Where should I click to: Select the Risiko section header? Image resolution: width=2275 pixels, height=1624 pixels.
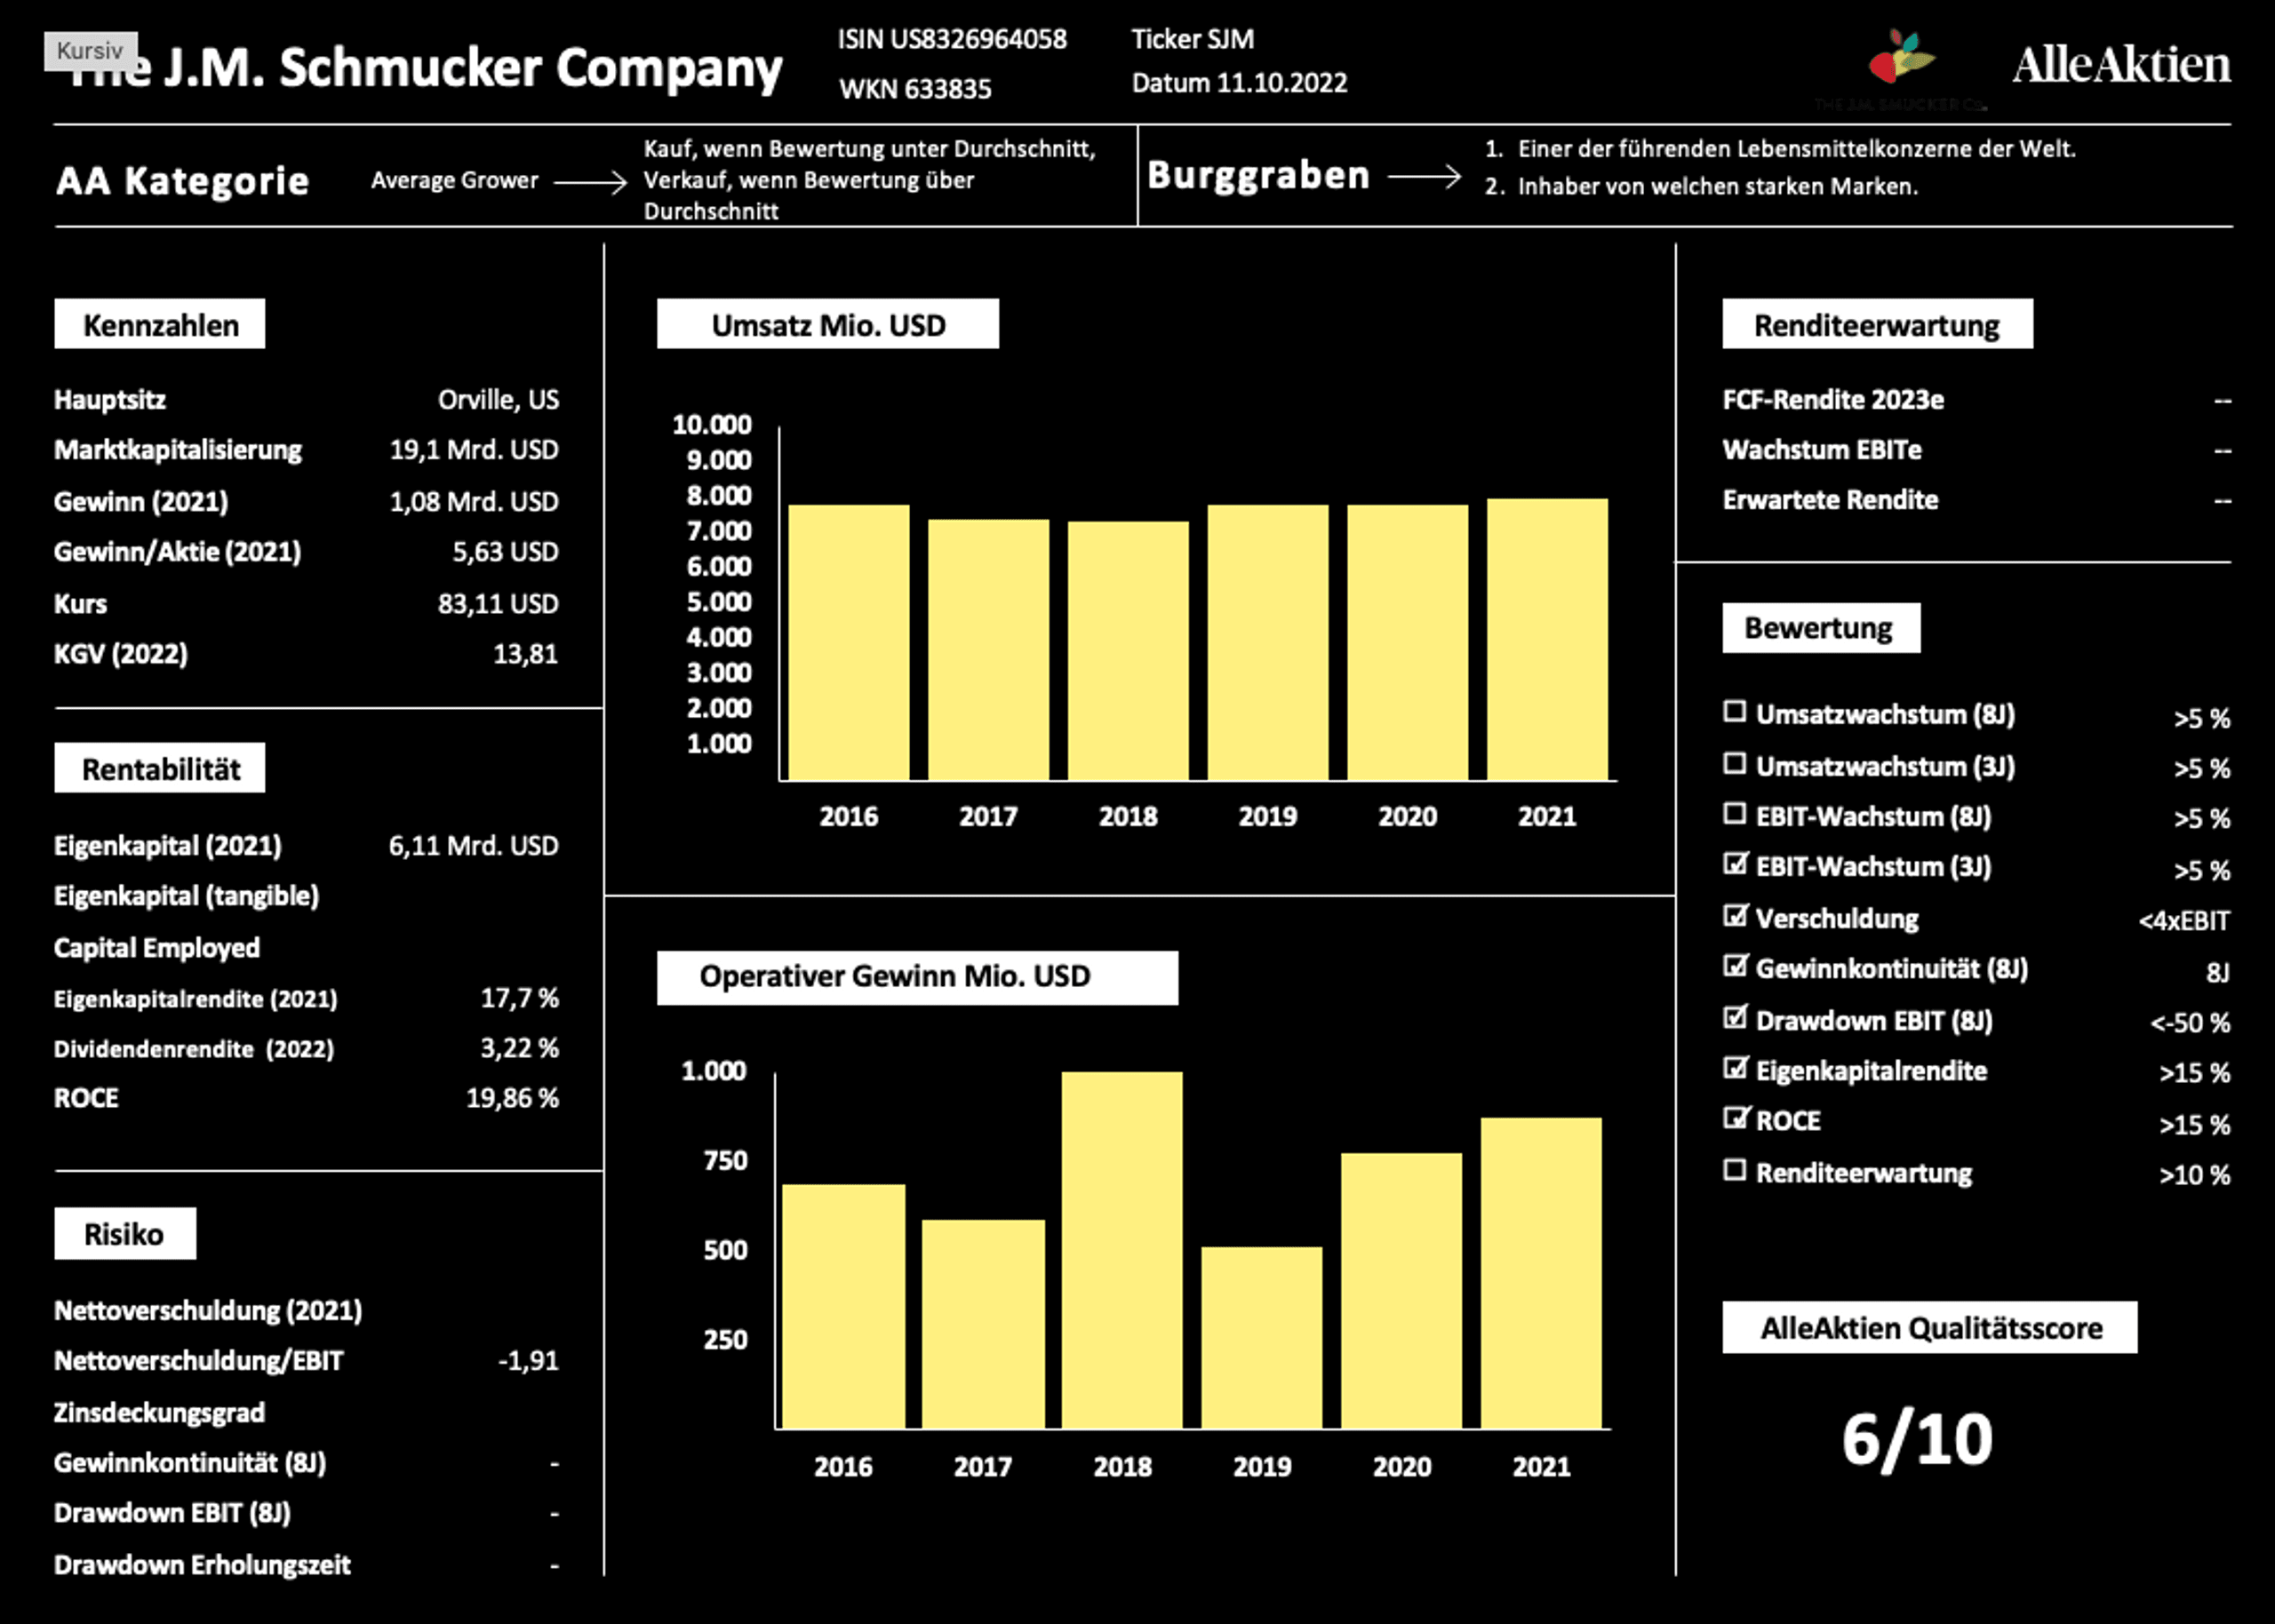[125, 1233]
